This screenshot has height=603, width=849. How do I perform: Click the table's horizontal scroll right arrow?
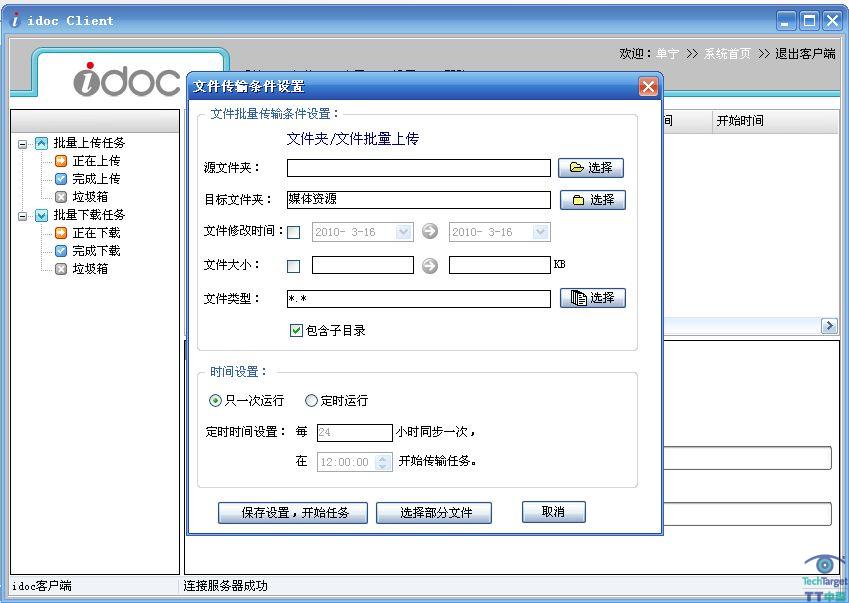(x=829, y=326)
